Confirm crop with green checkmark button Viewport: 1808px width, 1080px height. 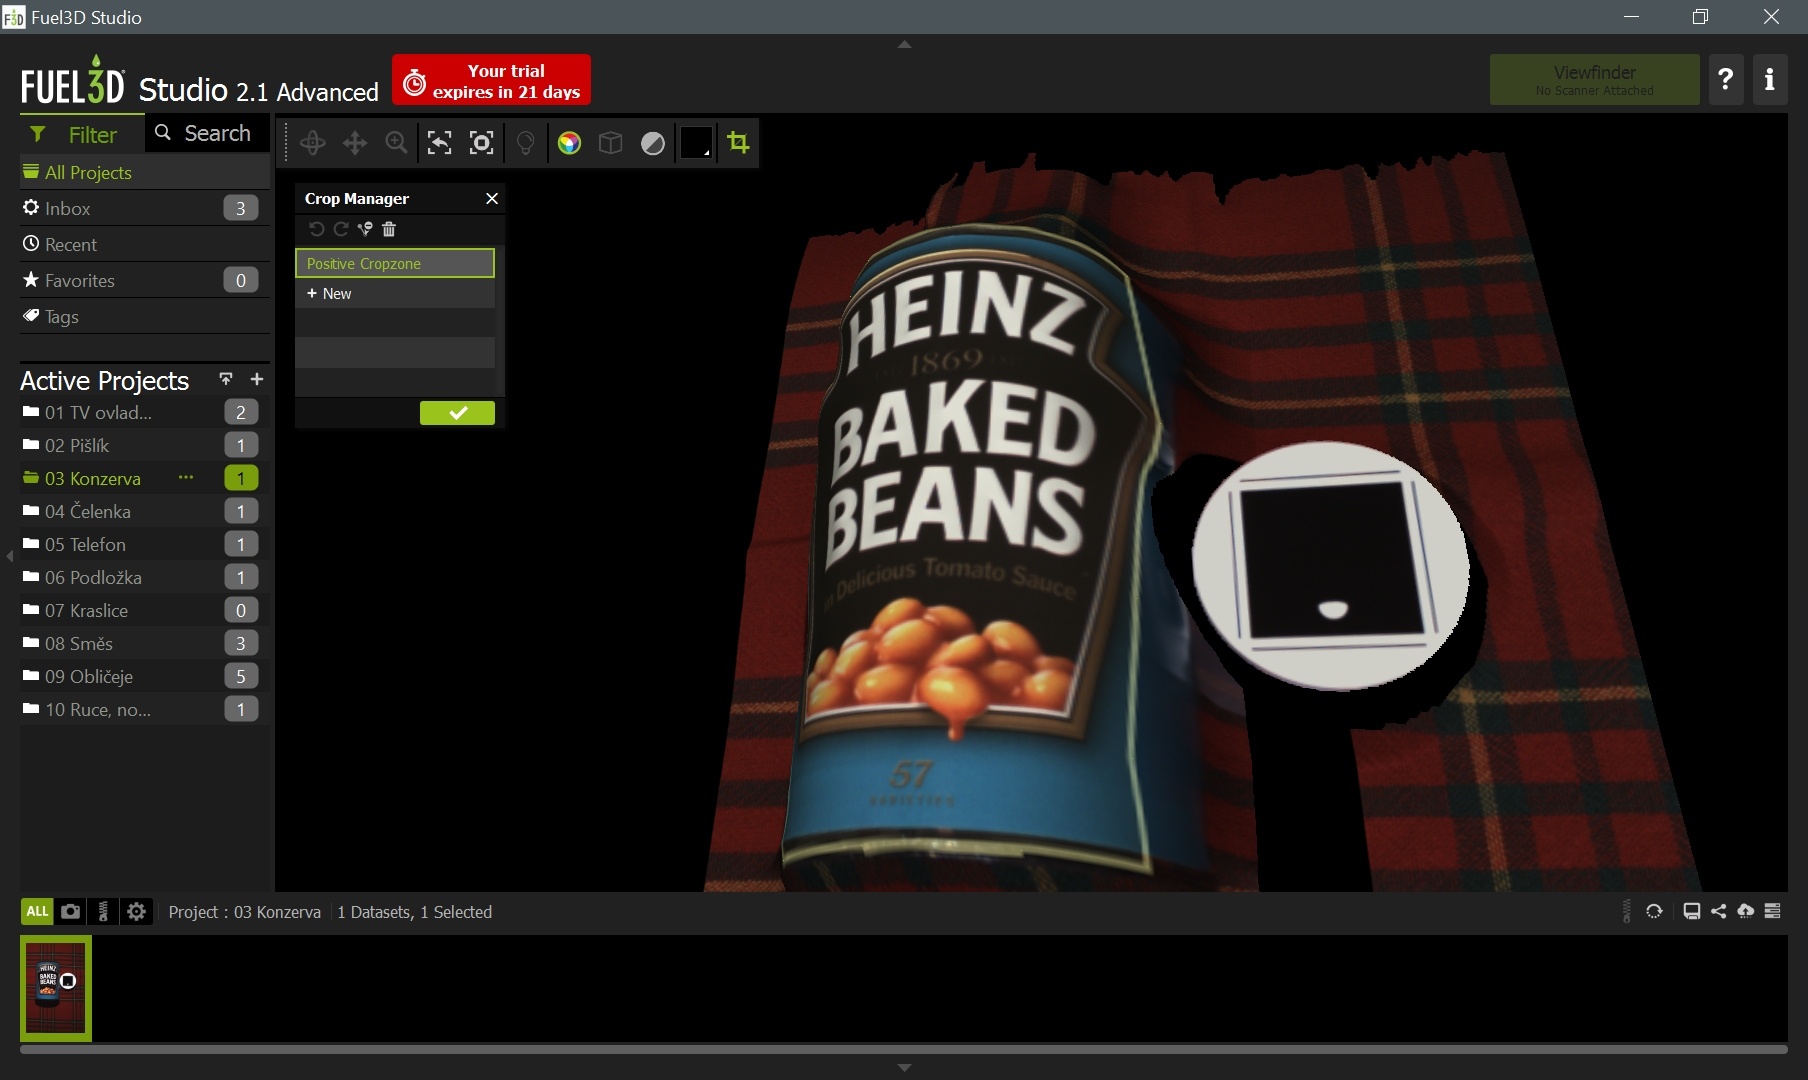pyautogui.click(x=457, y=413)
